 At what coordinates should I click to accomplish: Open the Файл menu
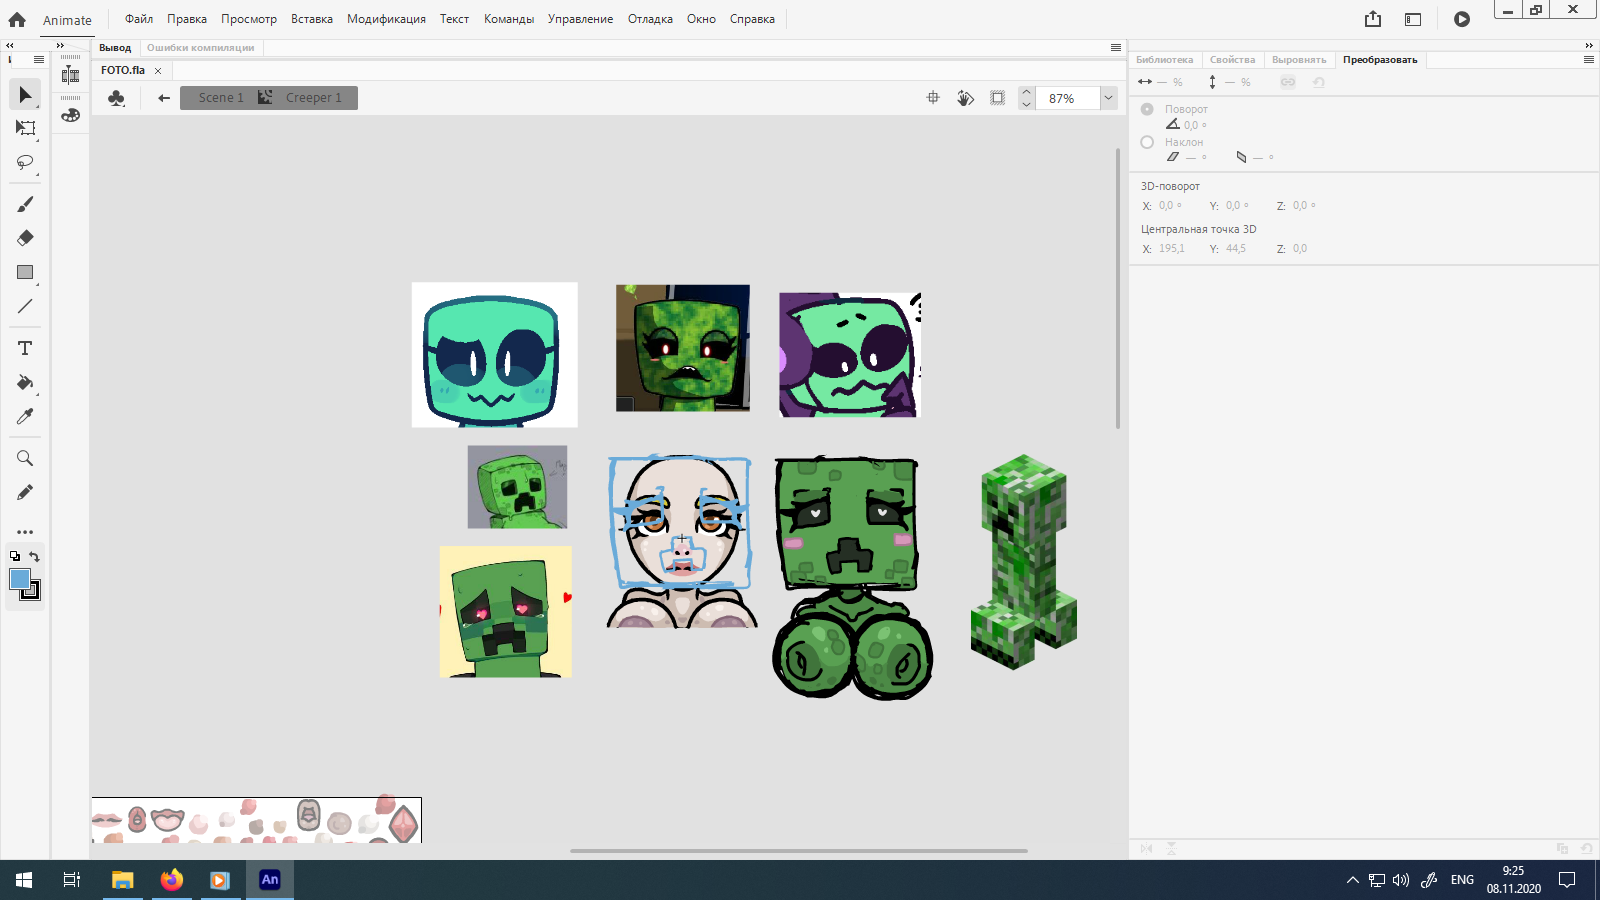pos(139,19)
